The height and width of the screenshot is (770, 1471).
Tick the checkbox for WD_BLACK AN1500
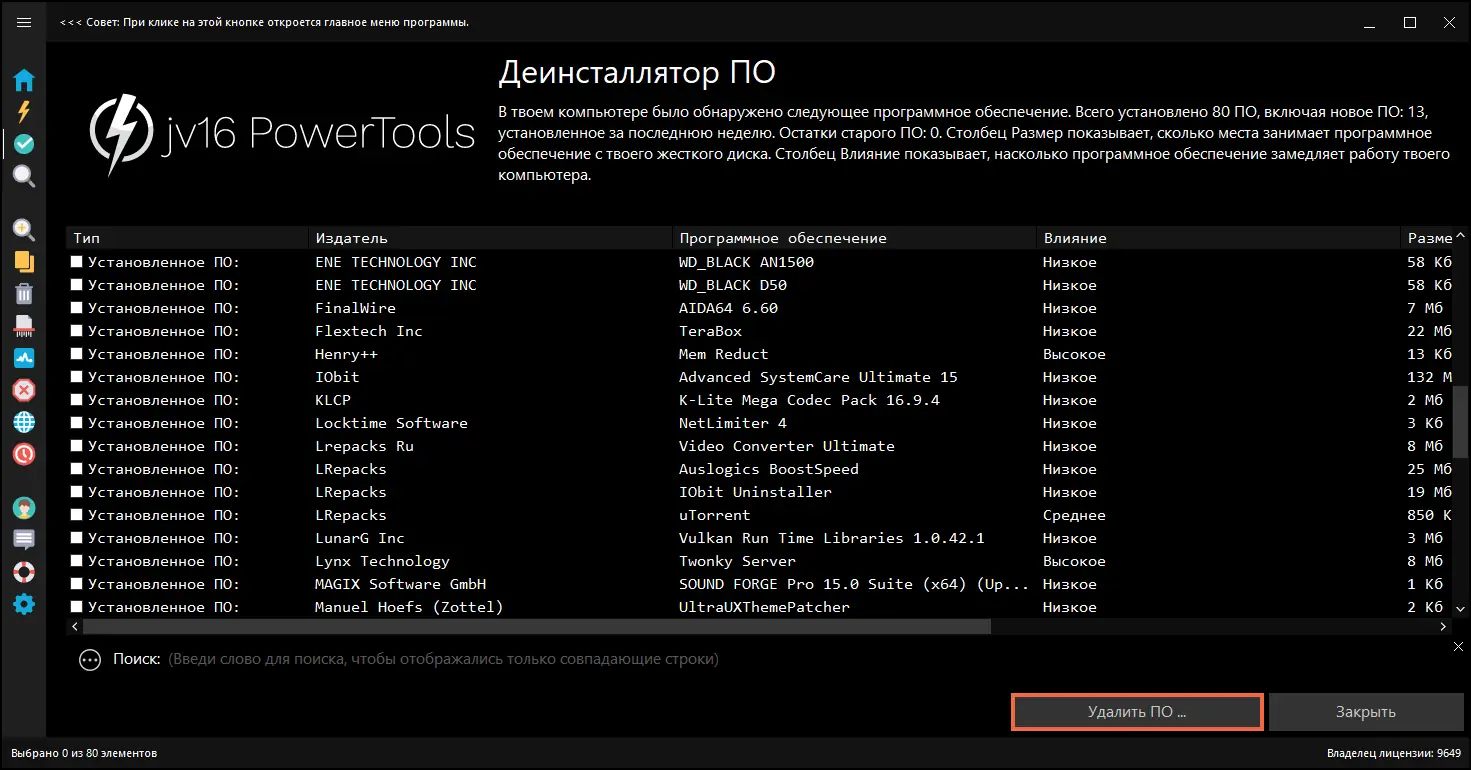pyautogui.click(x=76, y=262)
